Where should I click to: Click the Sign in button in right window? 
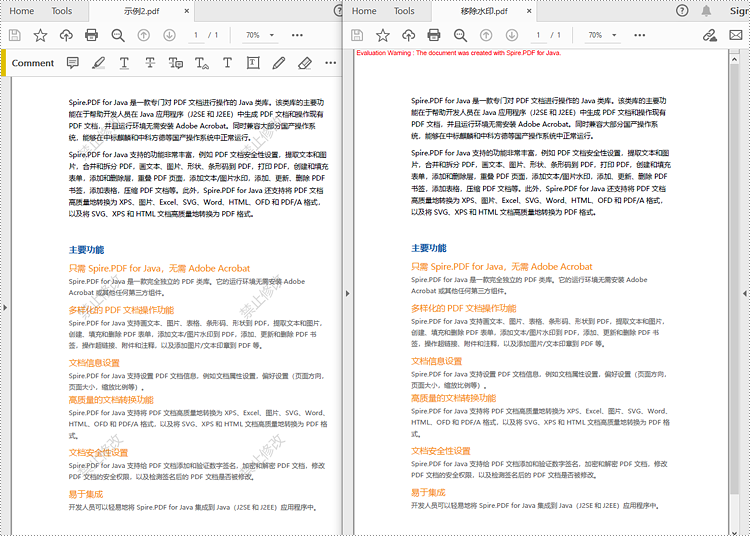739,11
